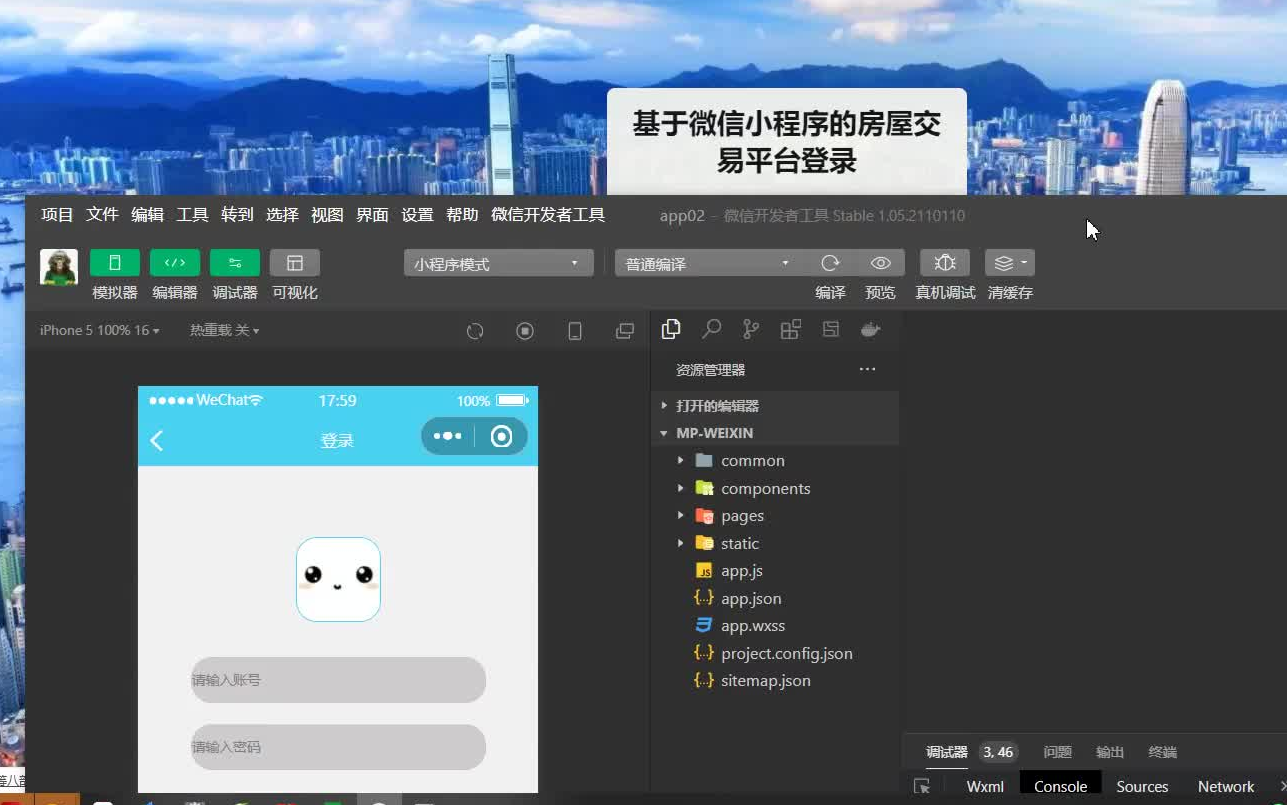Open the 普通编译 compile scene dropdown
This screenshot has height=805, width=1287.
coord(706,263)
